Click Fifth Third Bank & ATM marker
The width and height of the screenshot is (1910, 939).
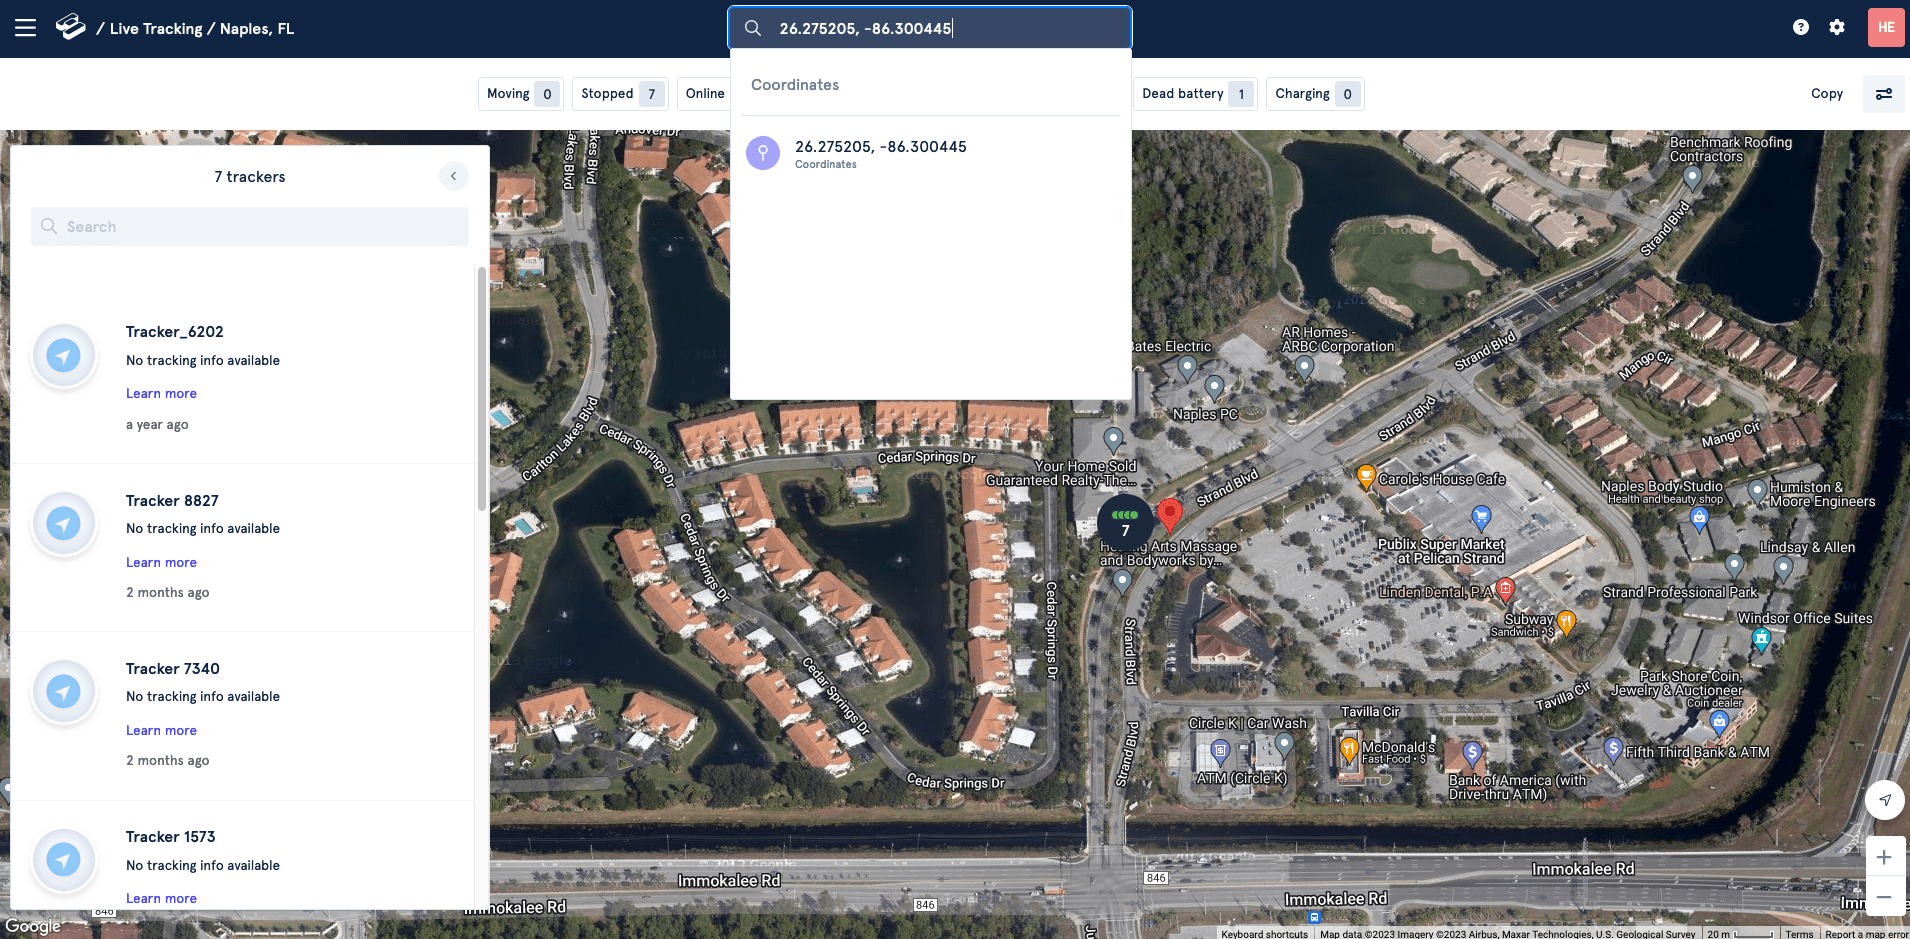pyautogui.click(x=1613, y=749)
